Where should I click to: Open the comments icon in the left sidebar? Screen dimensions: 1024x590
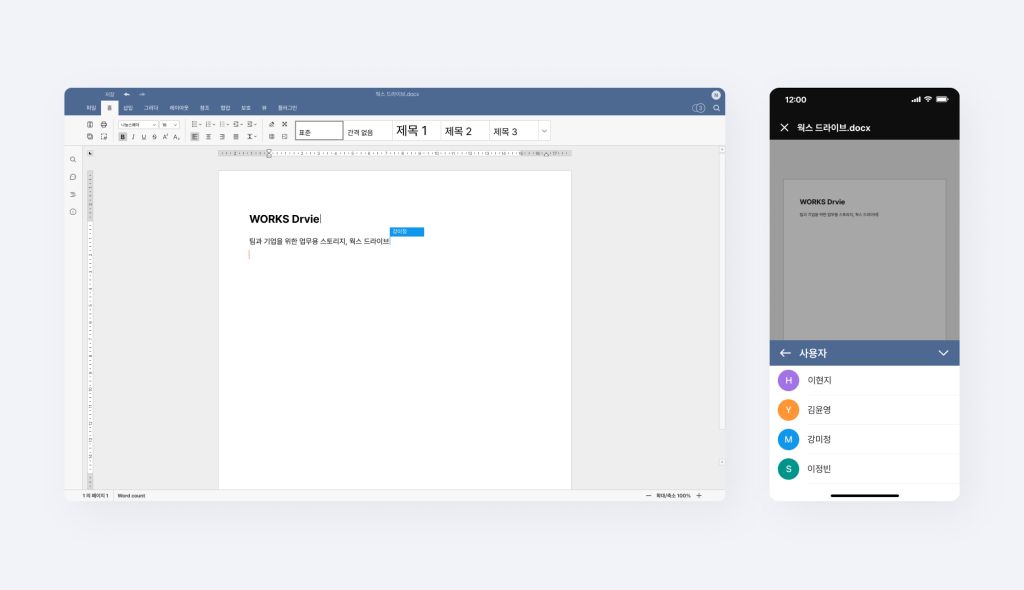73,177
